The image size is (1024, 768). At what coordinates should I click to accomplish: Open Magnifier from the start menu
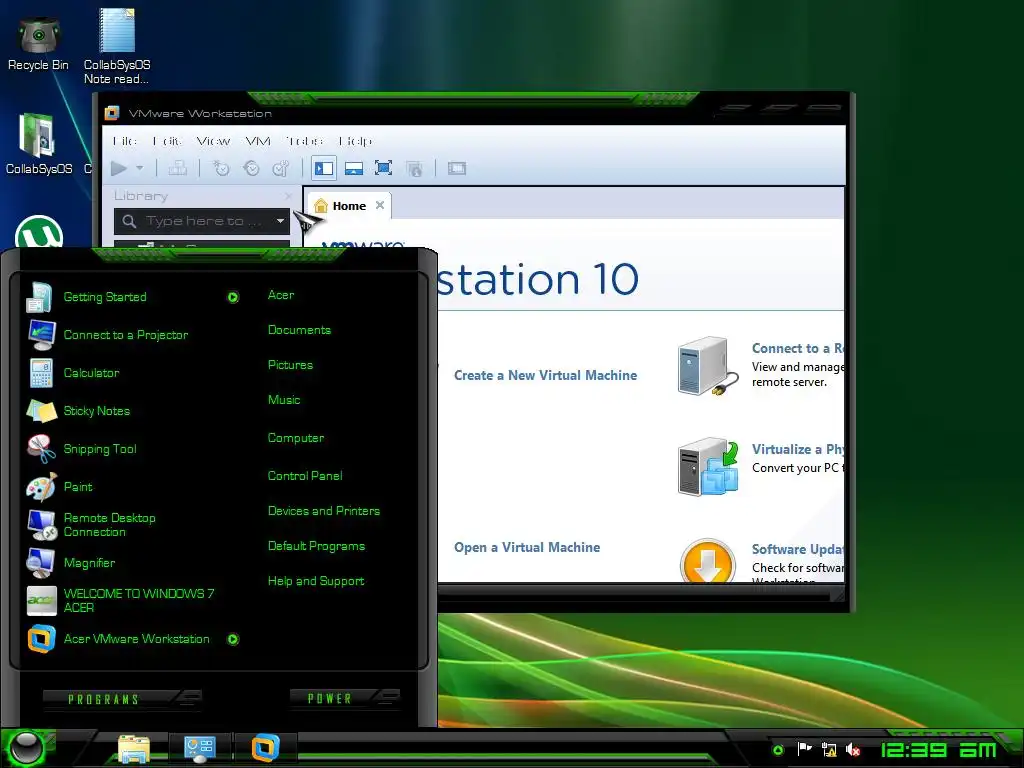[89, 562]
